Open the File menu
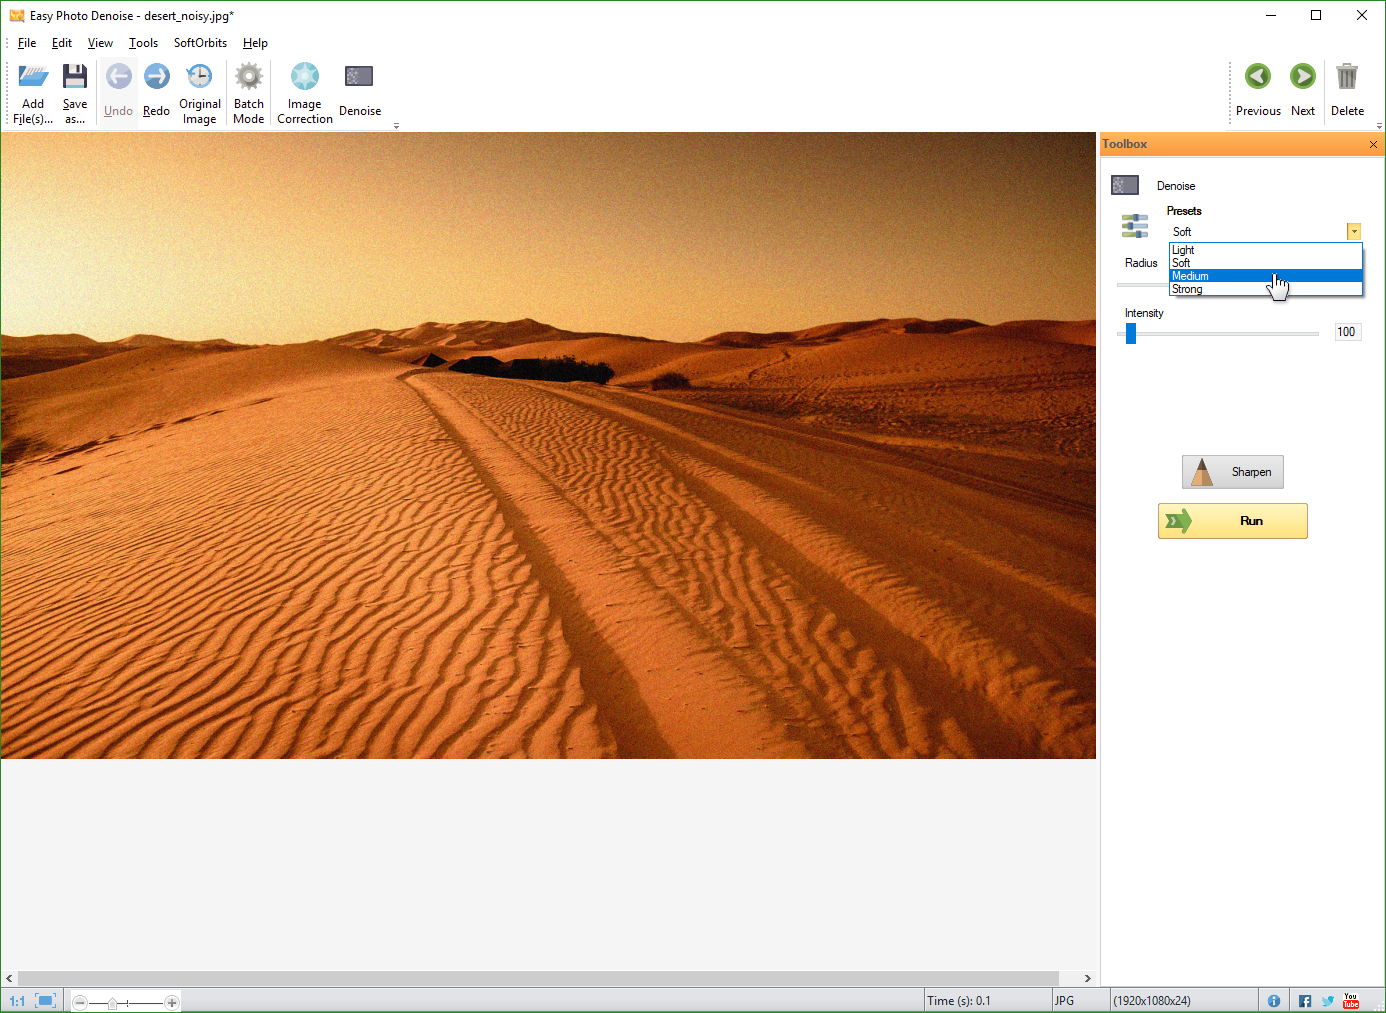This screenshot has width=1386, height=1013. pyautogui.click(x=27, y=43)
